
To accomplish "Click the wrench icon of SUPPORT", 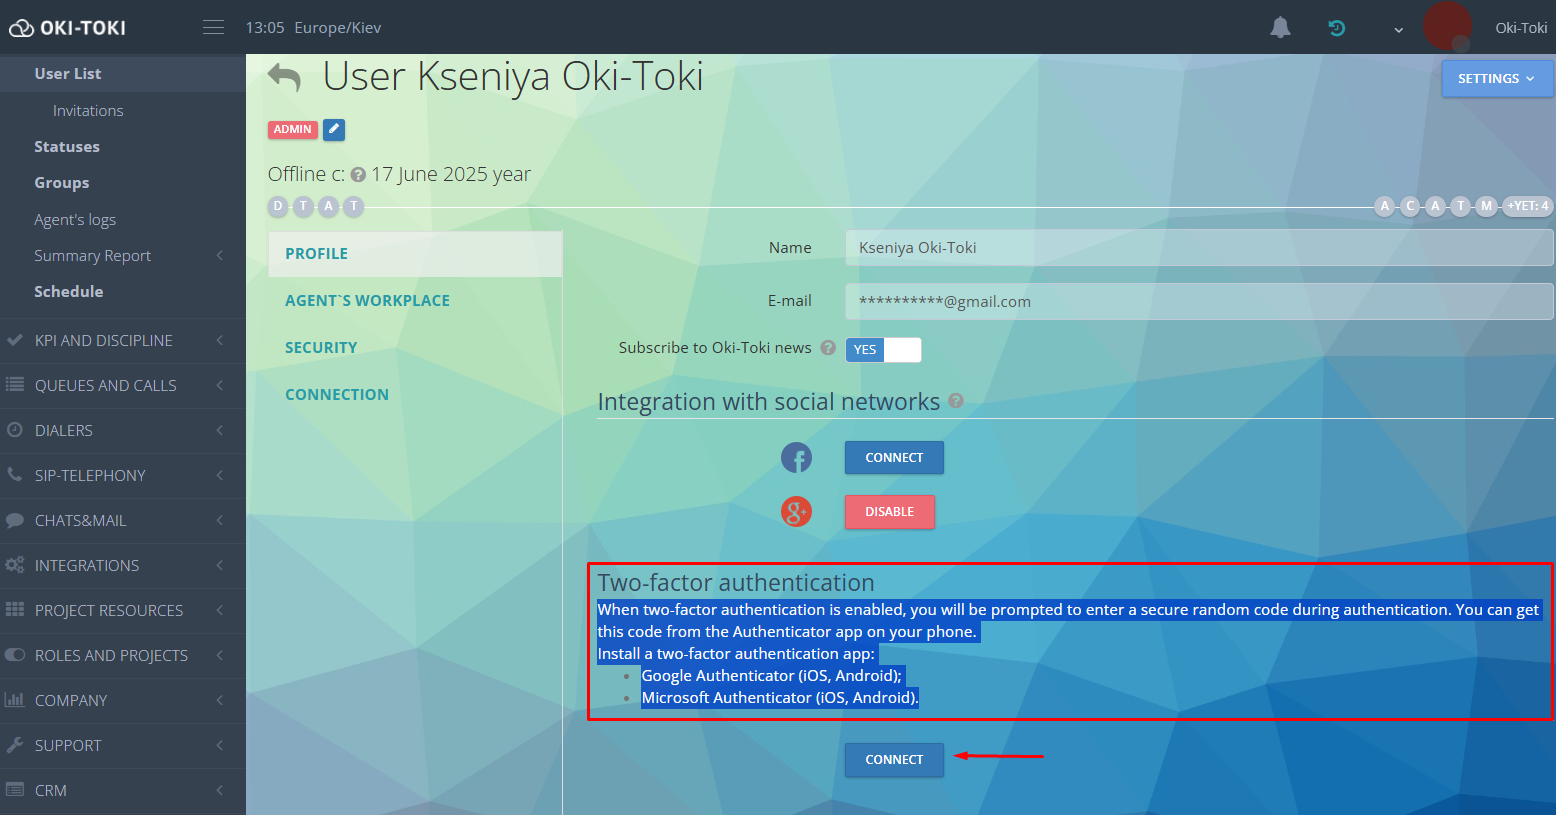I will coord(15,745).
